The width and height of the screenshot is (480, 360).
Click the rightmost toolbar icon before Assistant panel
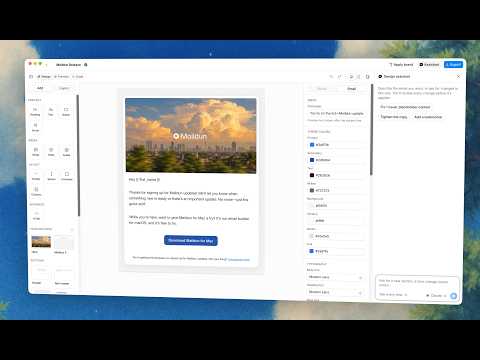click(x=368, y=77)
